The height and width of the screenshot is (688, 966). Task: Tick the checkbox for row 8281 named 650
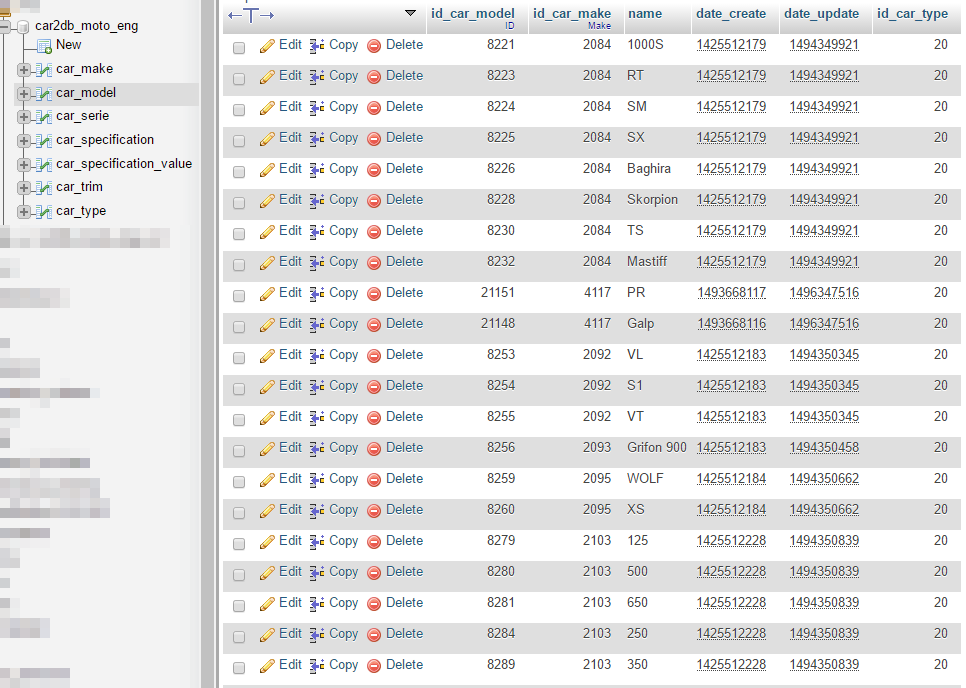click(x=239, y=606)
